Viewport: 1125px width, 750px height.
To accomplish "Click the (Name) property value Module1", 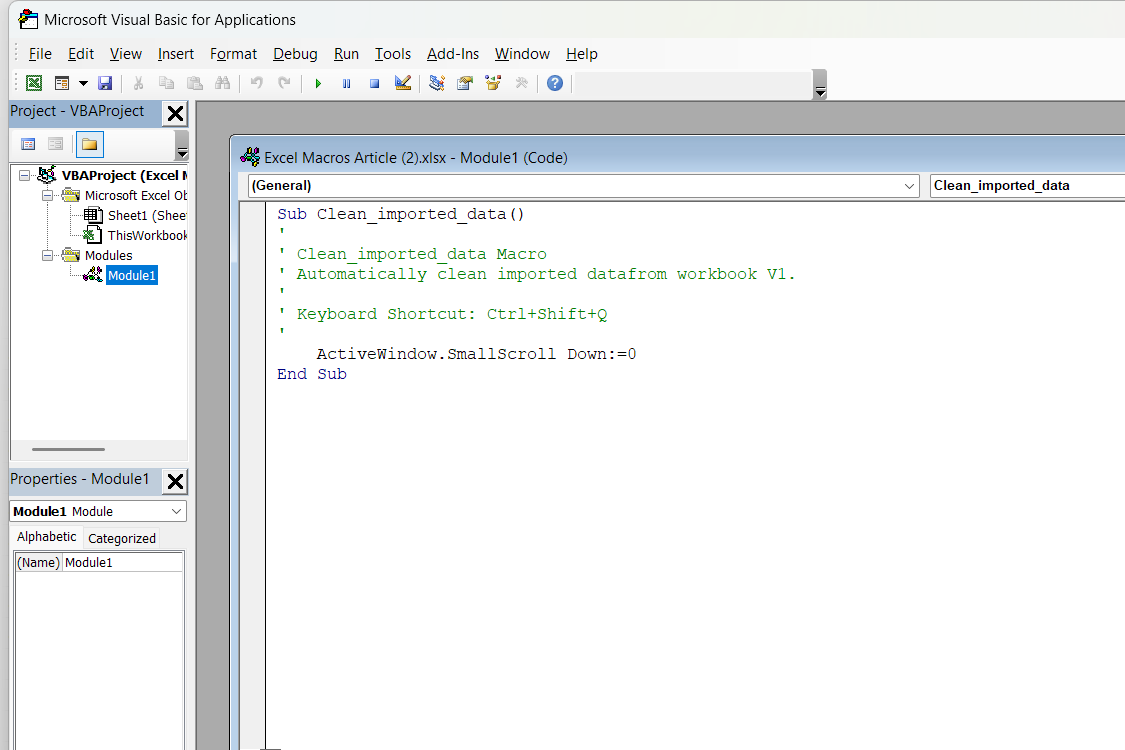I will [x=123, y=563].
